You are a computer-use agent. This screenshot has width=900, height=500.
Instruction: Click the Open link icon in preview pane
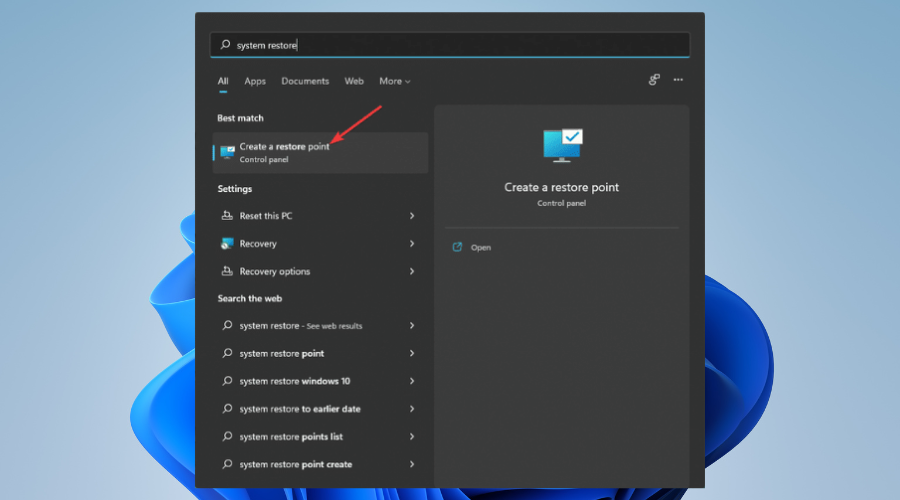[x=457, y=247]
